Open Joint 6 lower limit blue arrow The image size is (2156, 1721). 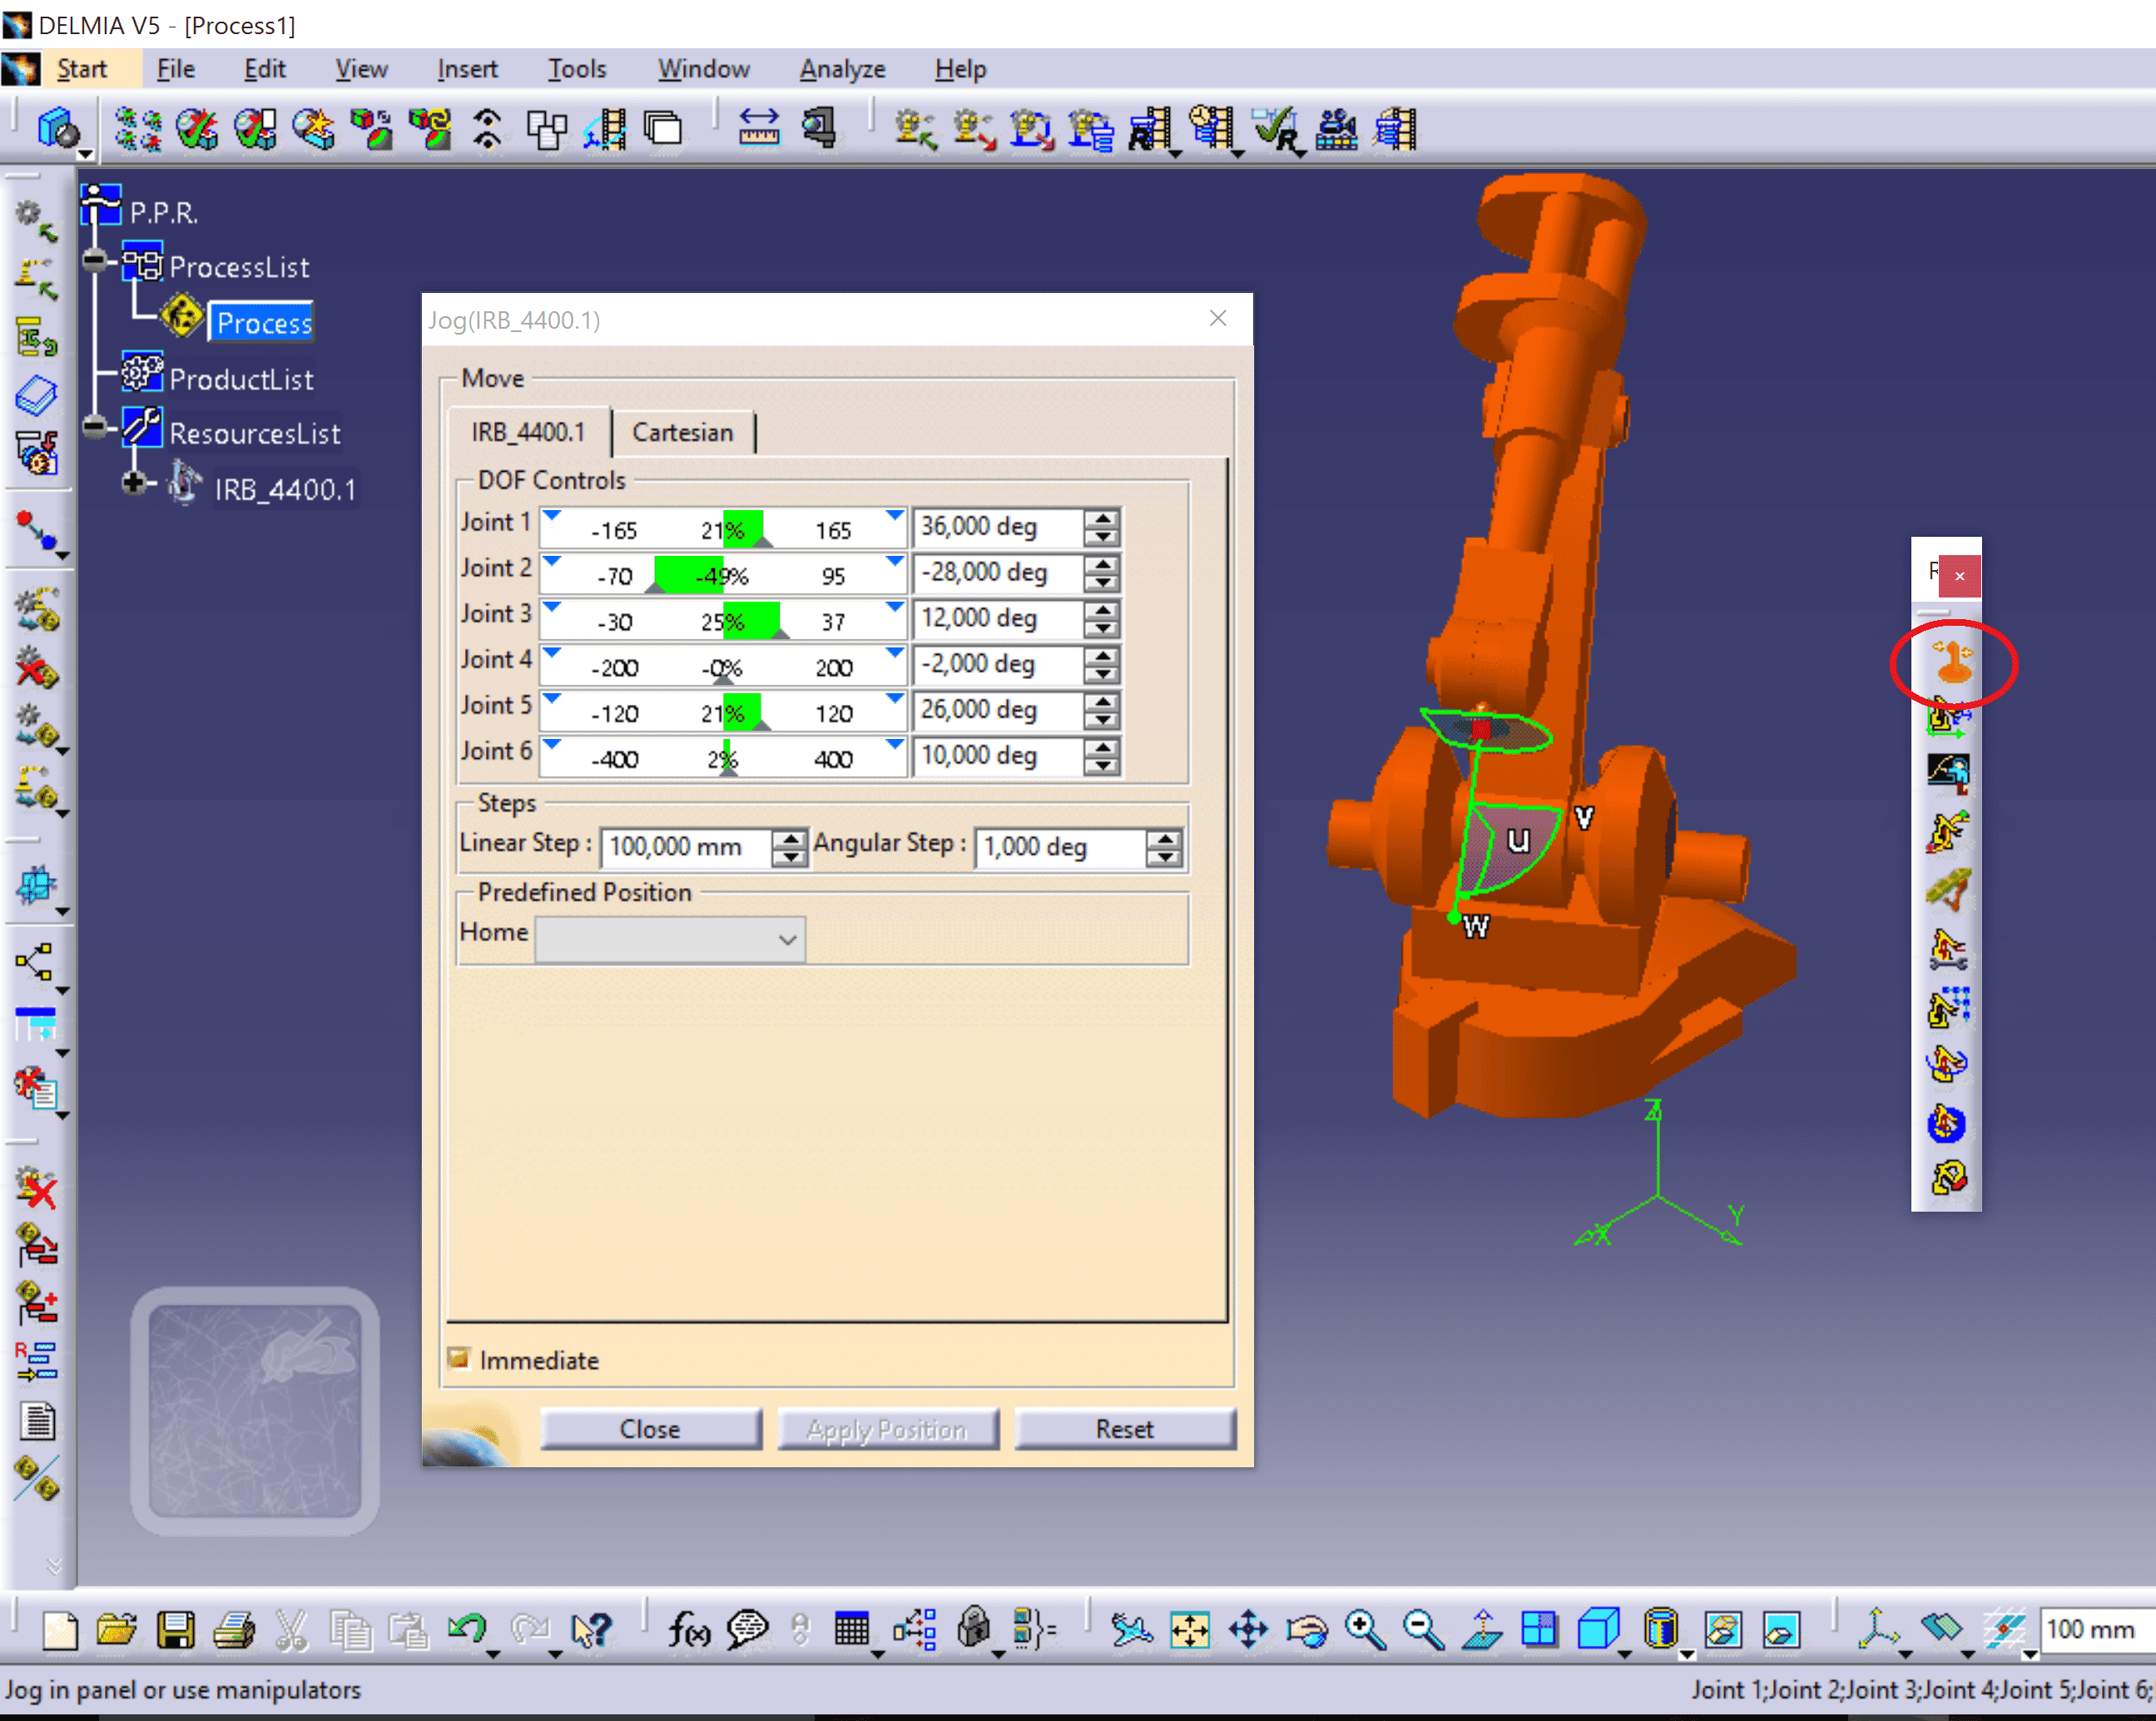[552, 746]
